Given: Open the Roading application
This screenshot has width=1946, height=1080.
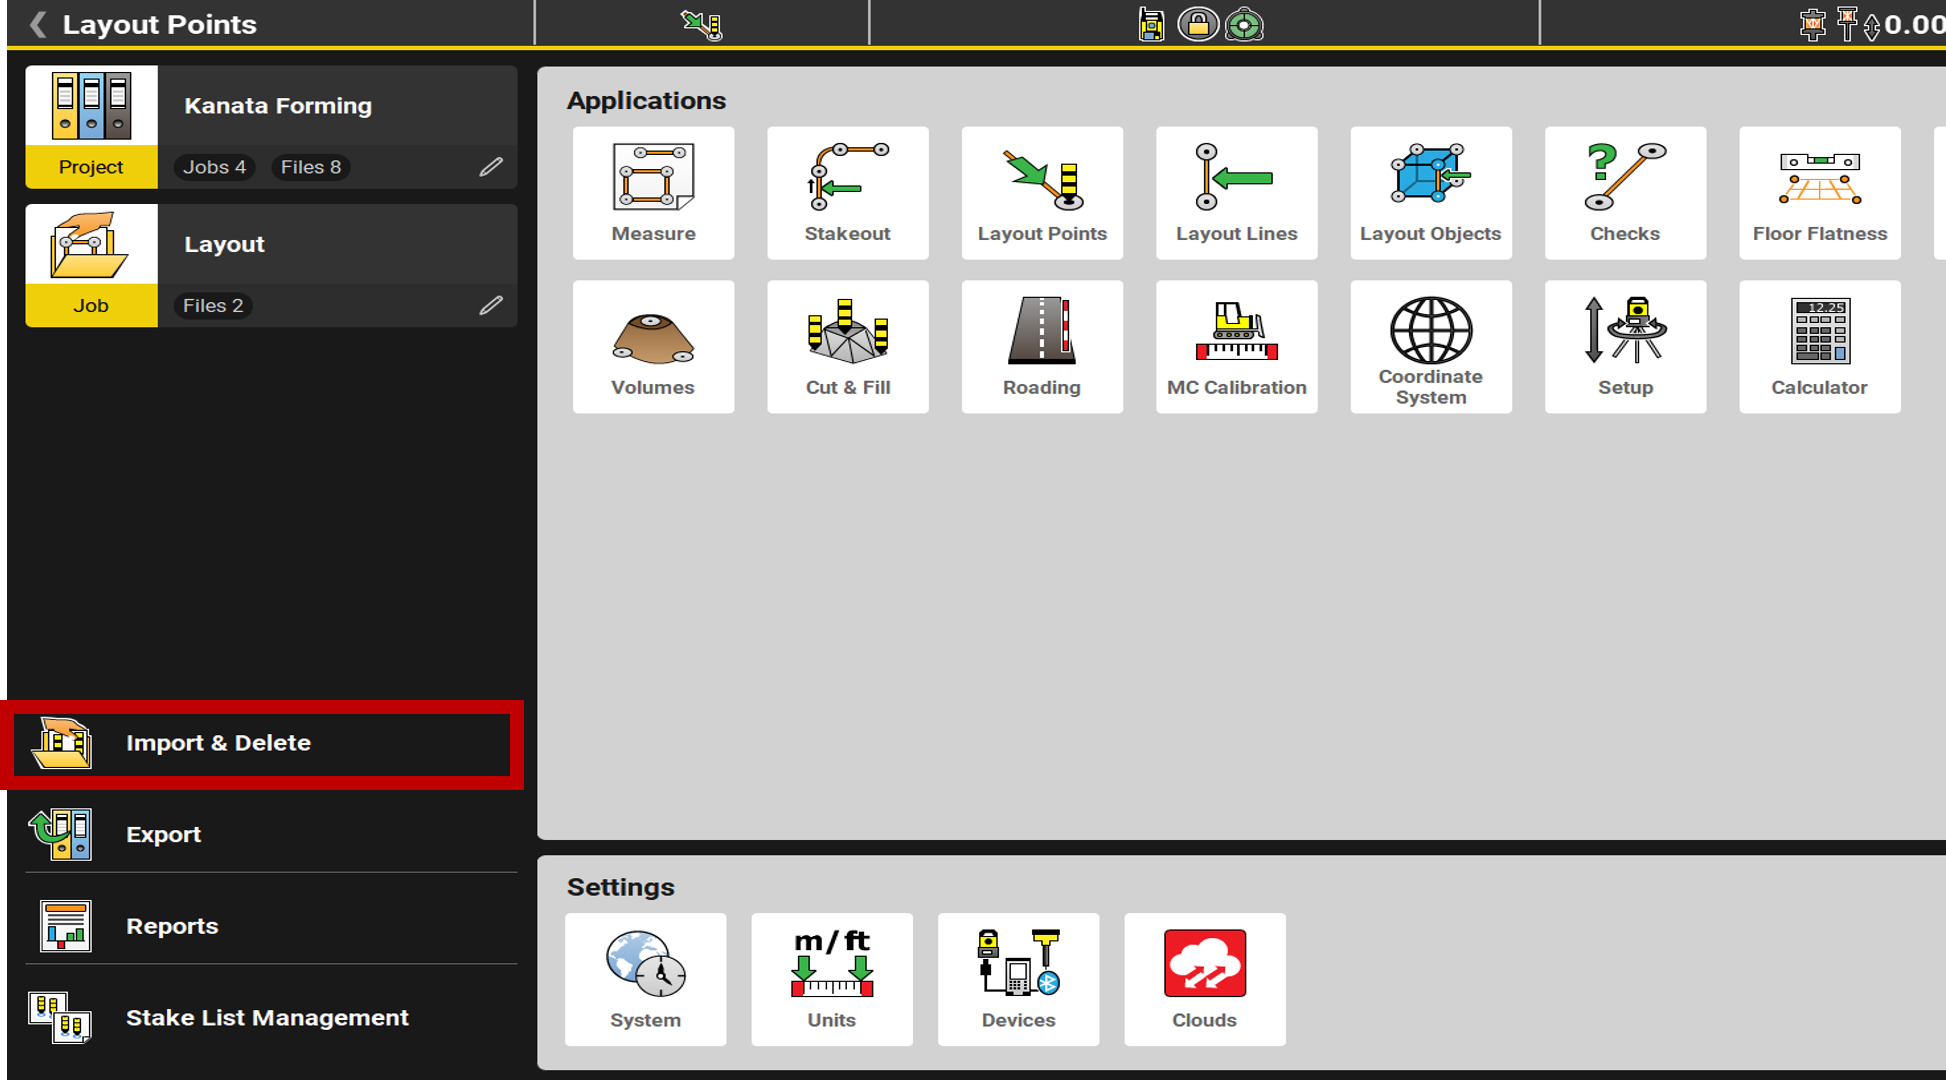Looking at the screenshot, I should [1041, 347].
